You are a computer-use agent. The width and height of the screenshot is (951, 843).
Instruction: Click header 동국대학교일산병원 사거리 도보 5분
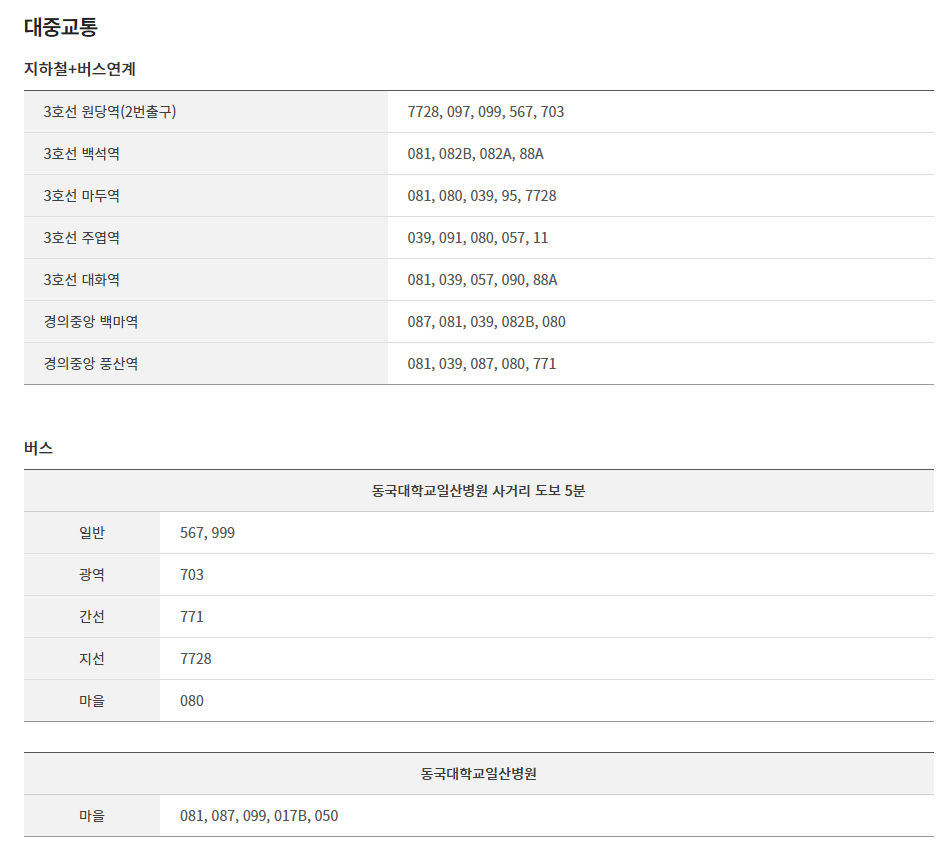pyautogui.click(x=479, y=491)
